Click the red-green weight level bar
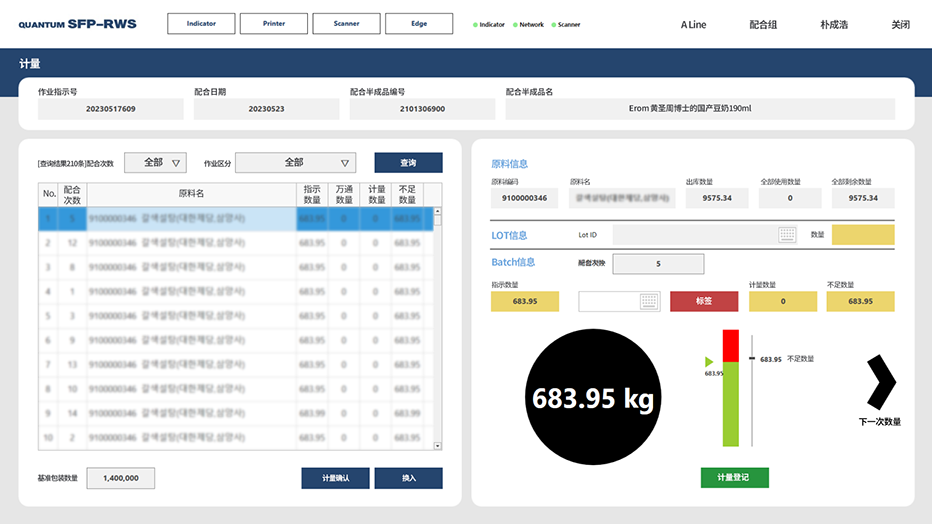Image resolution: width=932 pixels, height=524 pixels. [729, 388]
